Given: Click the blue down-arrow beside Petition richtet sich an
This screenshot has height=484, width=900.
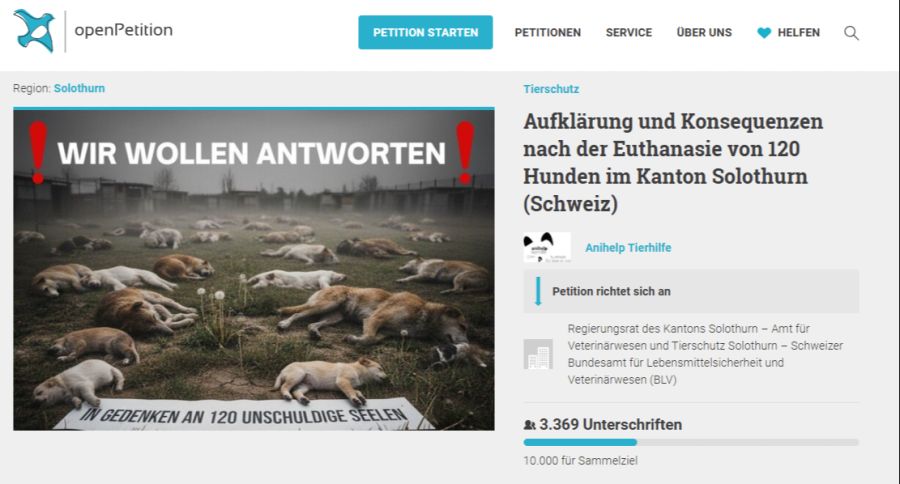Looking at the screenshot, I should click(x=538, y=291).
